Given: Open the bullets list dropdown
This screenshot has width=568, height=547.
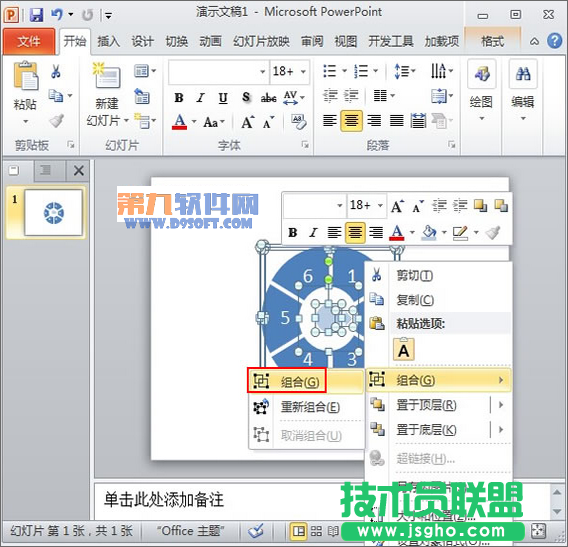Looking at the screenshot, I should [344, 71].
